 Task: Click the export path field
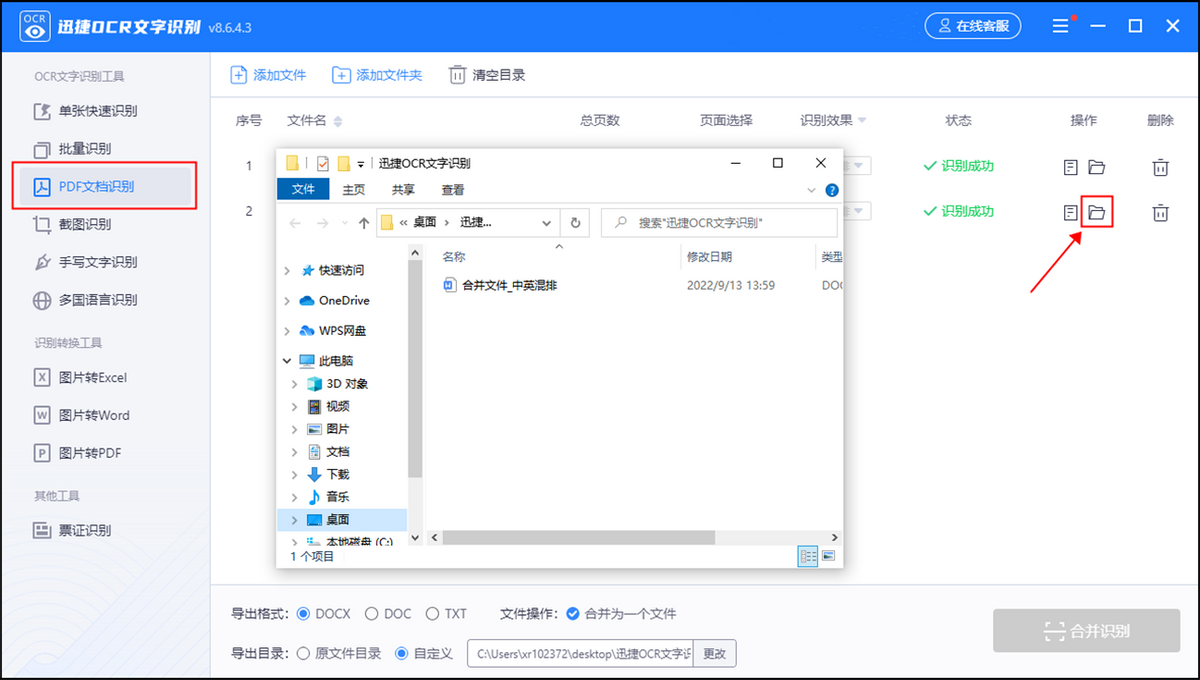pos(580,654)
